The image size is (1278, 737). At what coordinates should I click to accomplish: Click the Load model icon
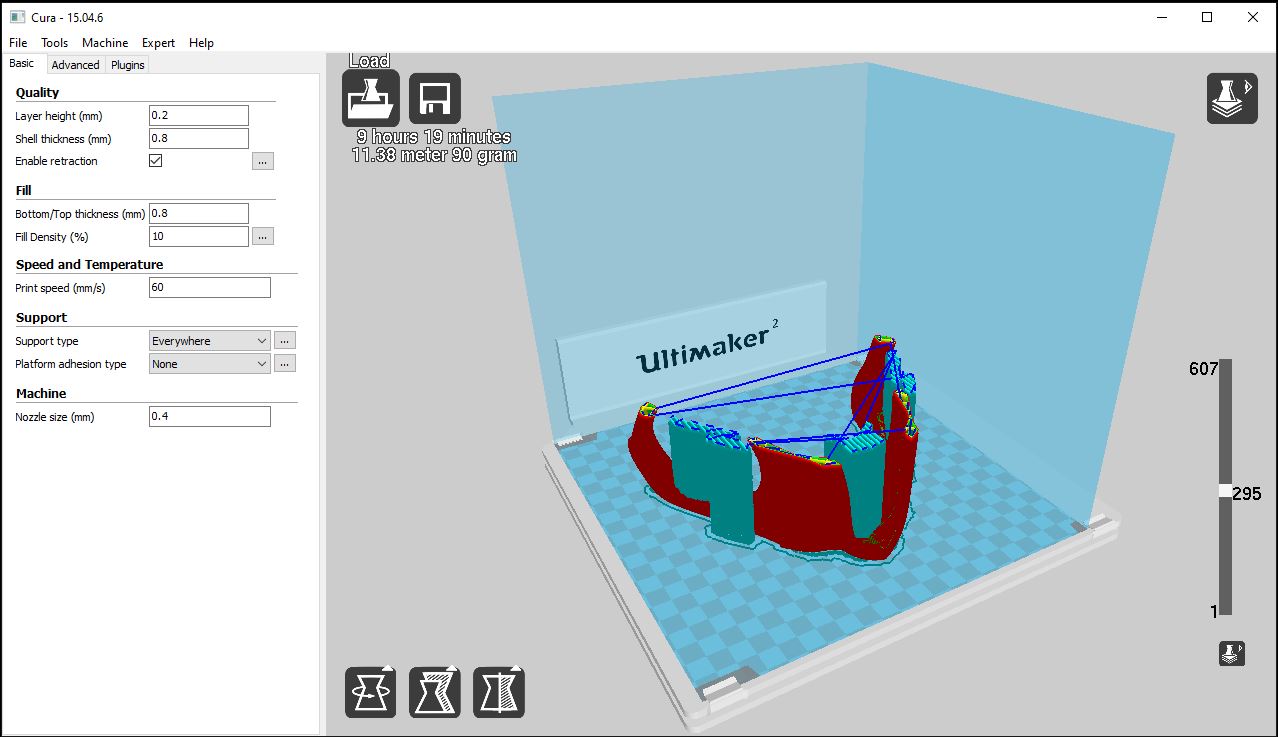[370, 98]
